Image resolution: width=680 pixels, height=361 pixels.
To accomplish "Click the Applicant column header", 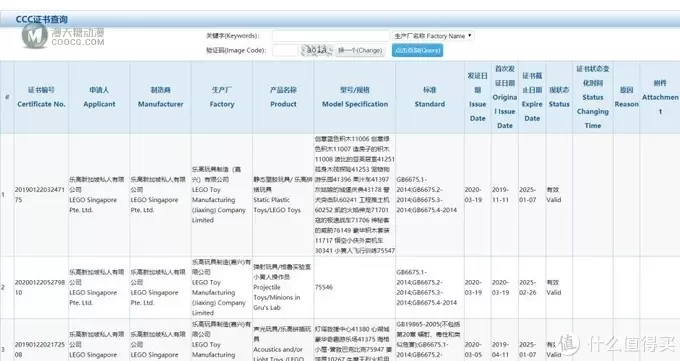I will click(x=99, y=97).
